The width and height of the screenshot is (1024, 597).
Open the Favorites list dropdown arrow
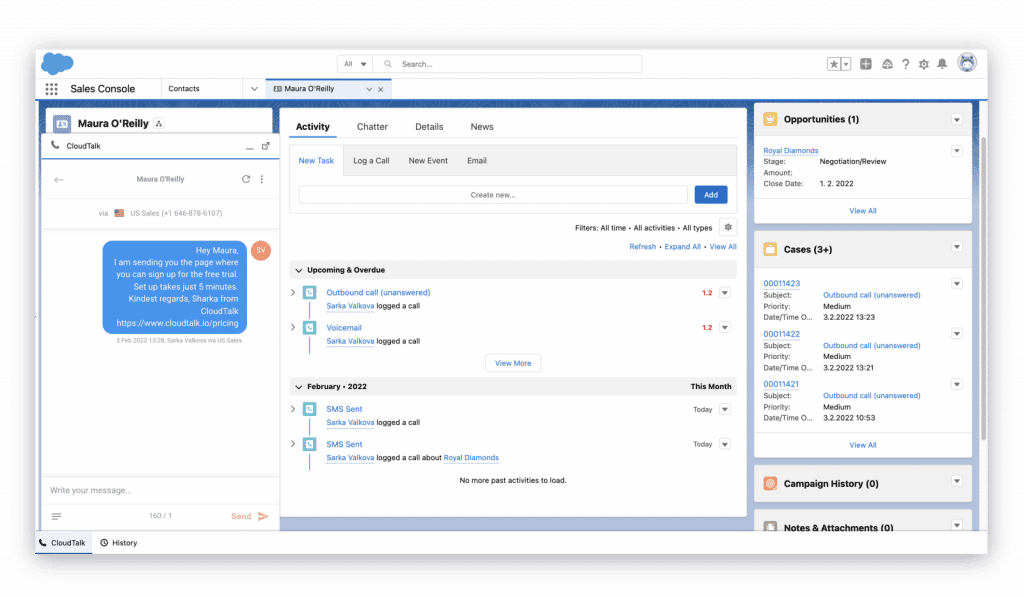(x=846, y=64)
